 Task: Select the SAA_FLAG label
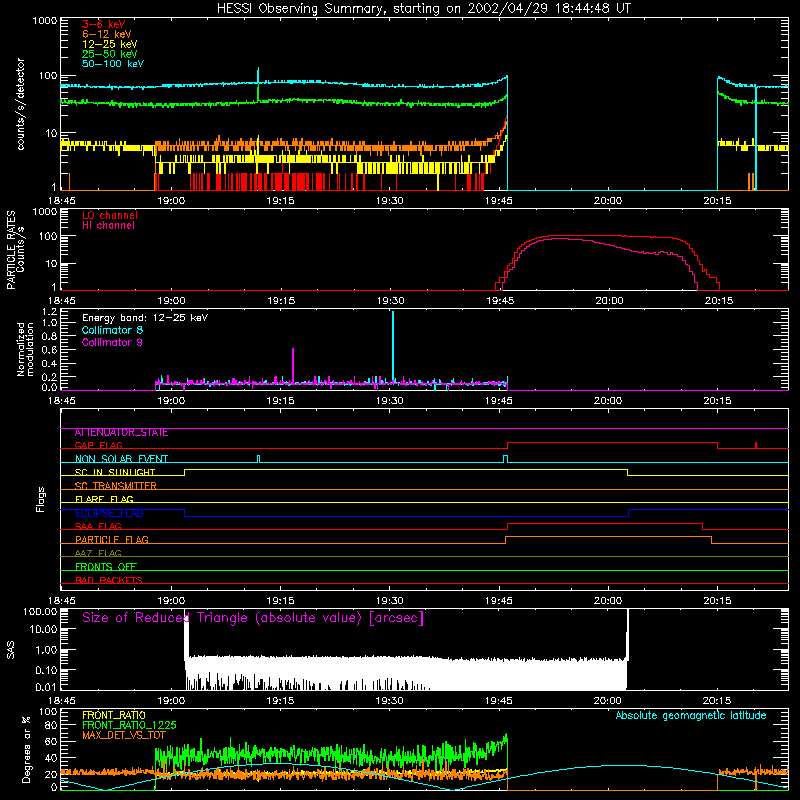tap(98, 527)
